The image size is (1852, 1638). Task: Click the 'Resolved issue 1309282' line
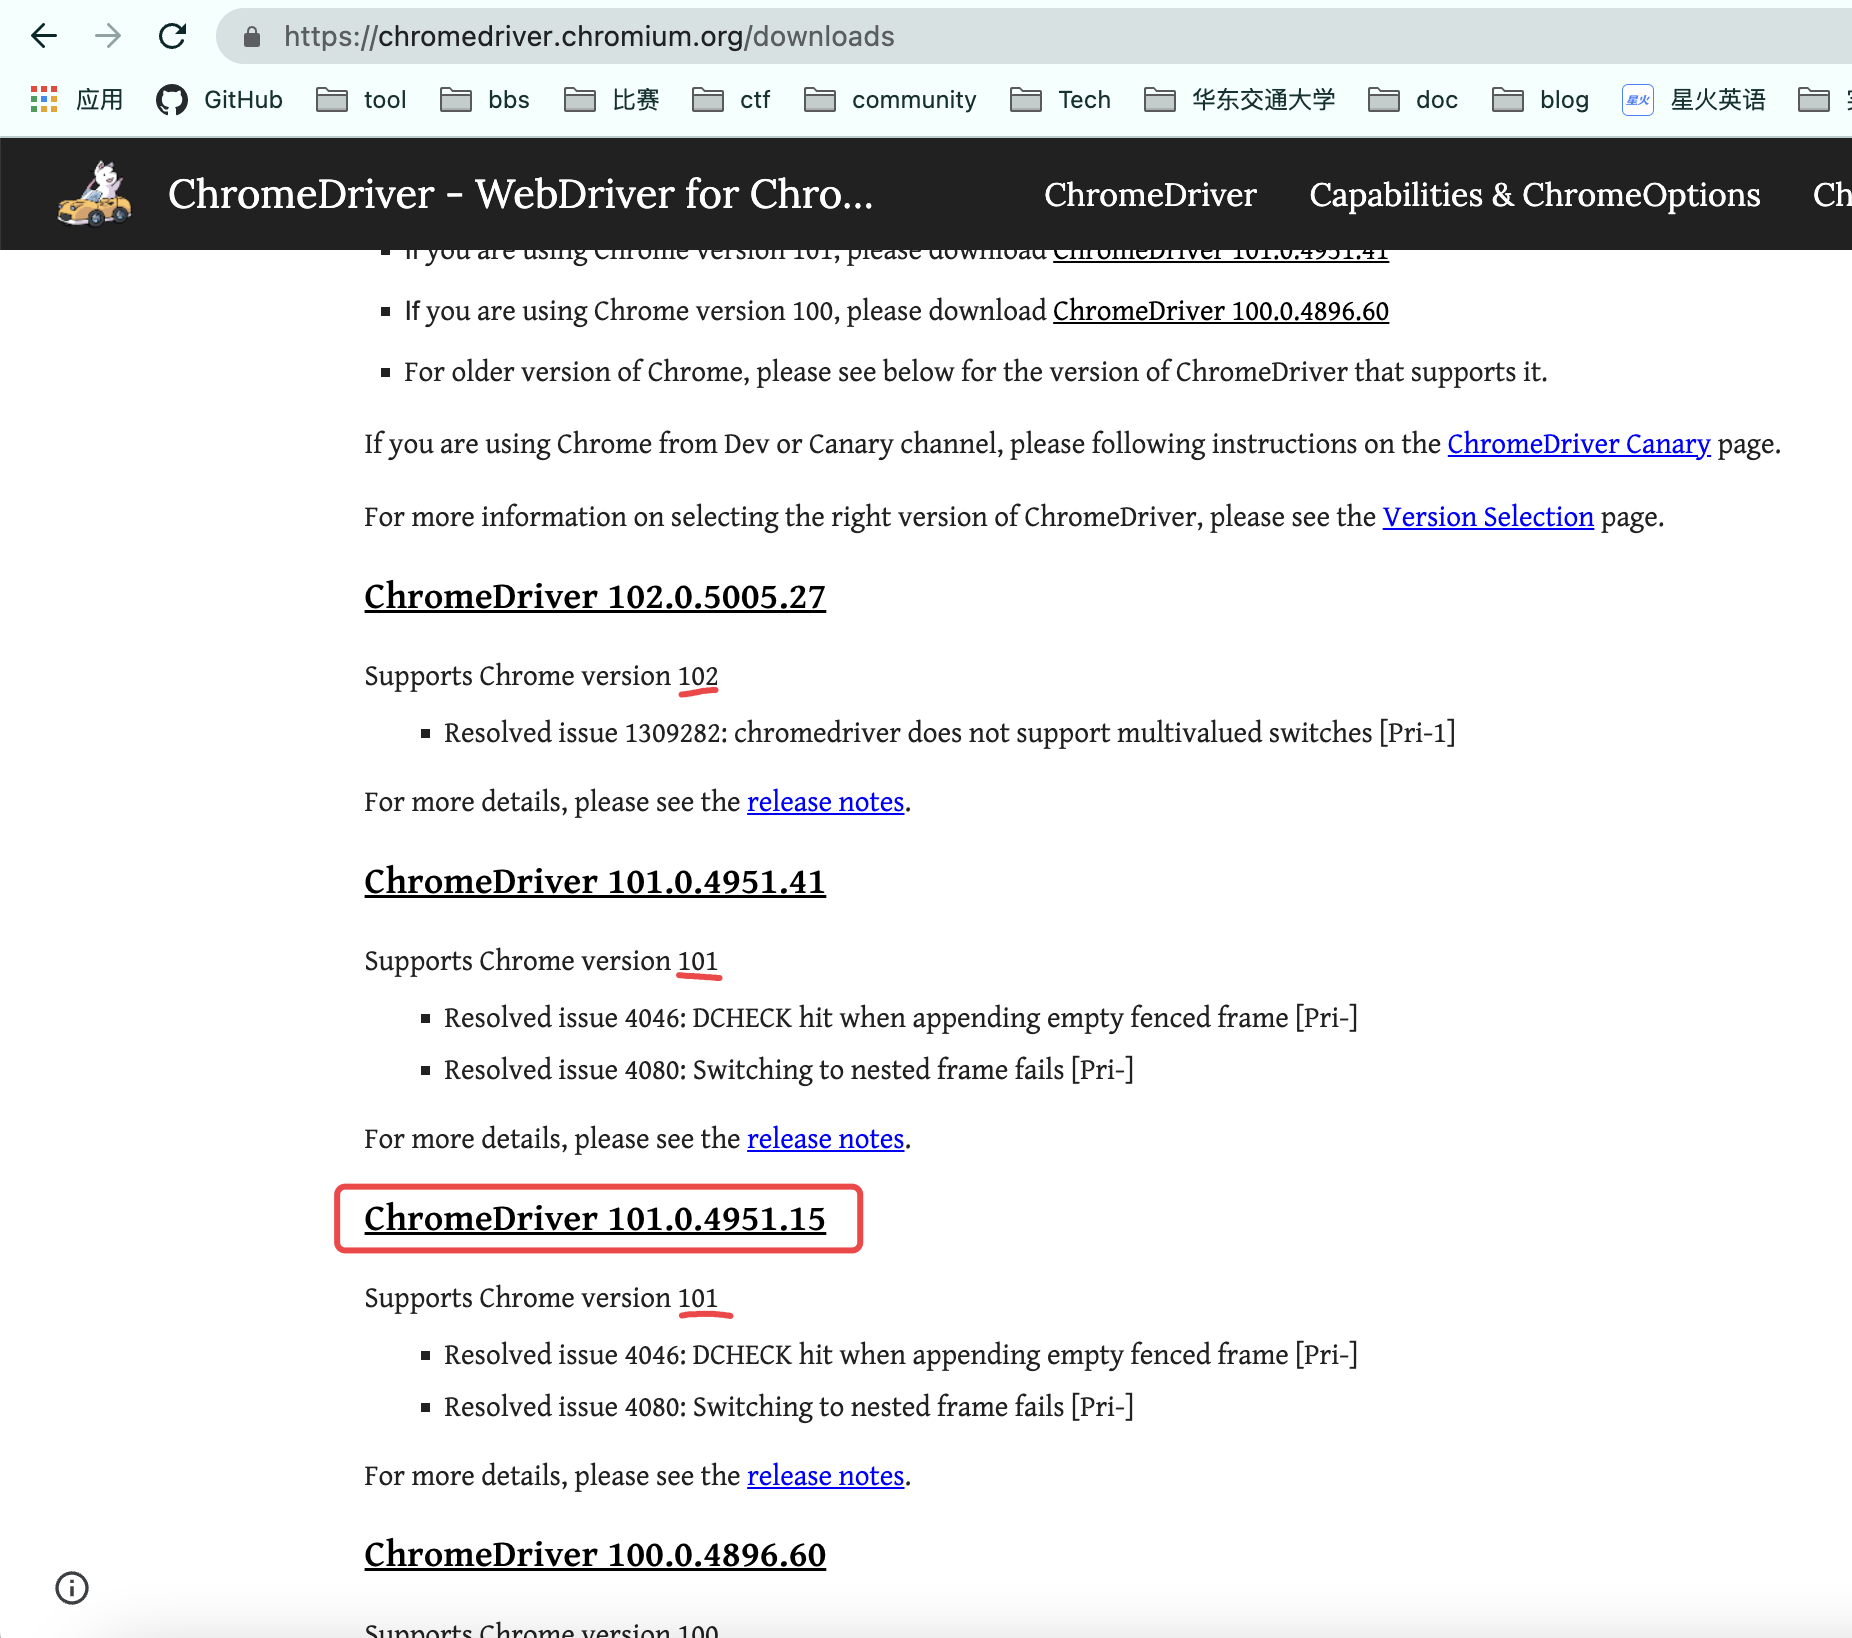point(949,733)
